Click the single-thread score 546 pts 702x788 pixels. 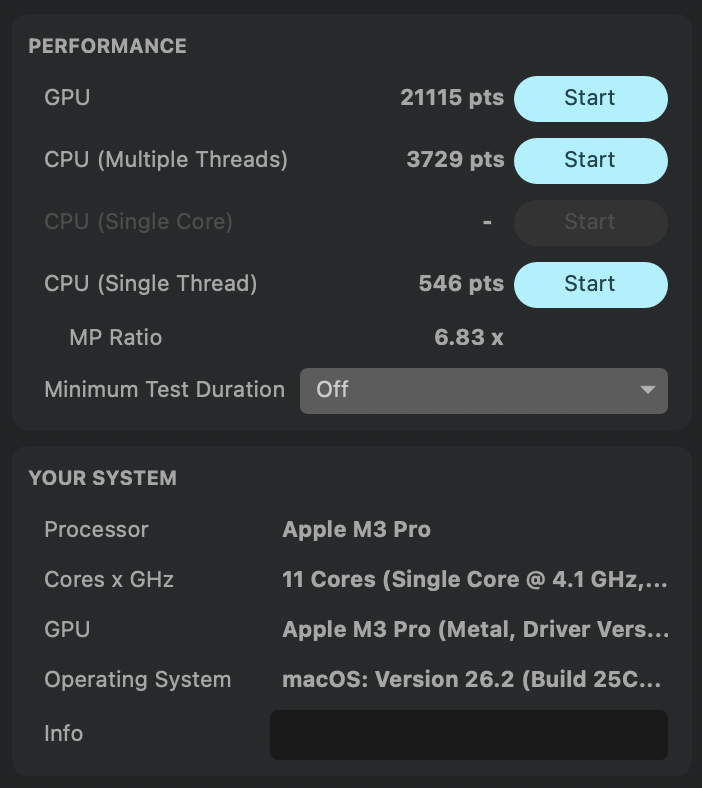click(461, 284)
